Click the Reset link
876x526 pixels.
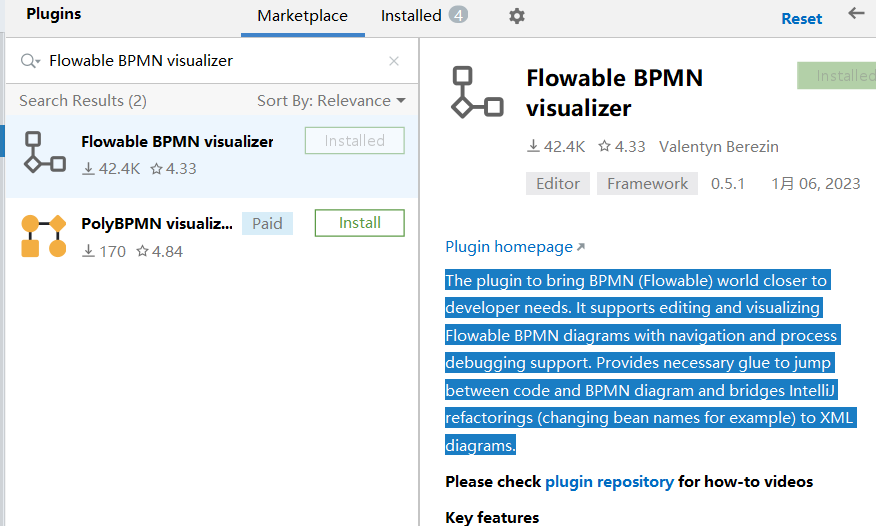coord(802,19)
